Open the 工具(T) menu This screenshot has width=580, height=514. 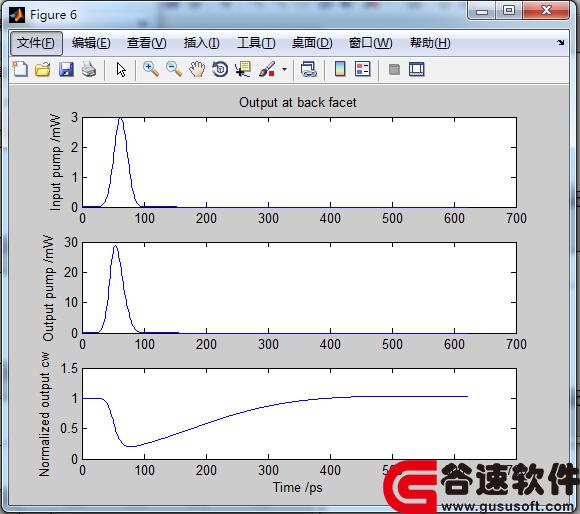point(256,43)
